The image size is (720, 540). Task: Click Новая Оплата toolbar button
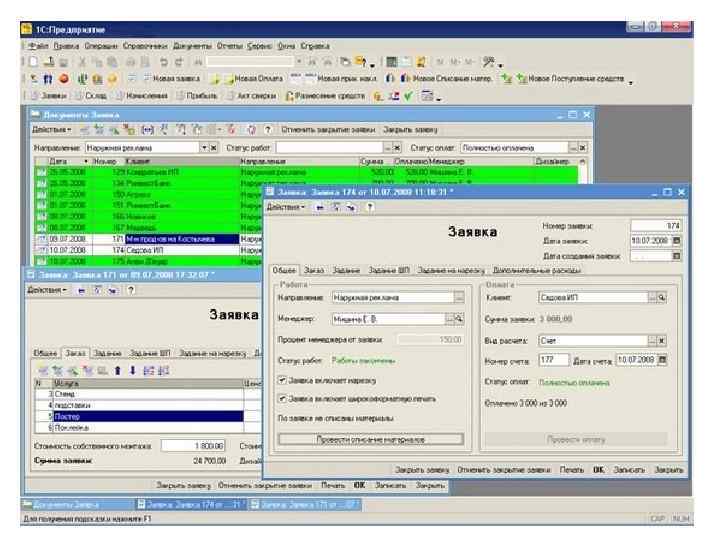pos(253,79)
